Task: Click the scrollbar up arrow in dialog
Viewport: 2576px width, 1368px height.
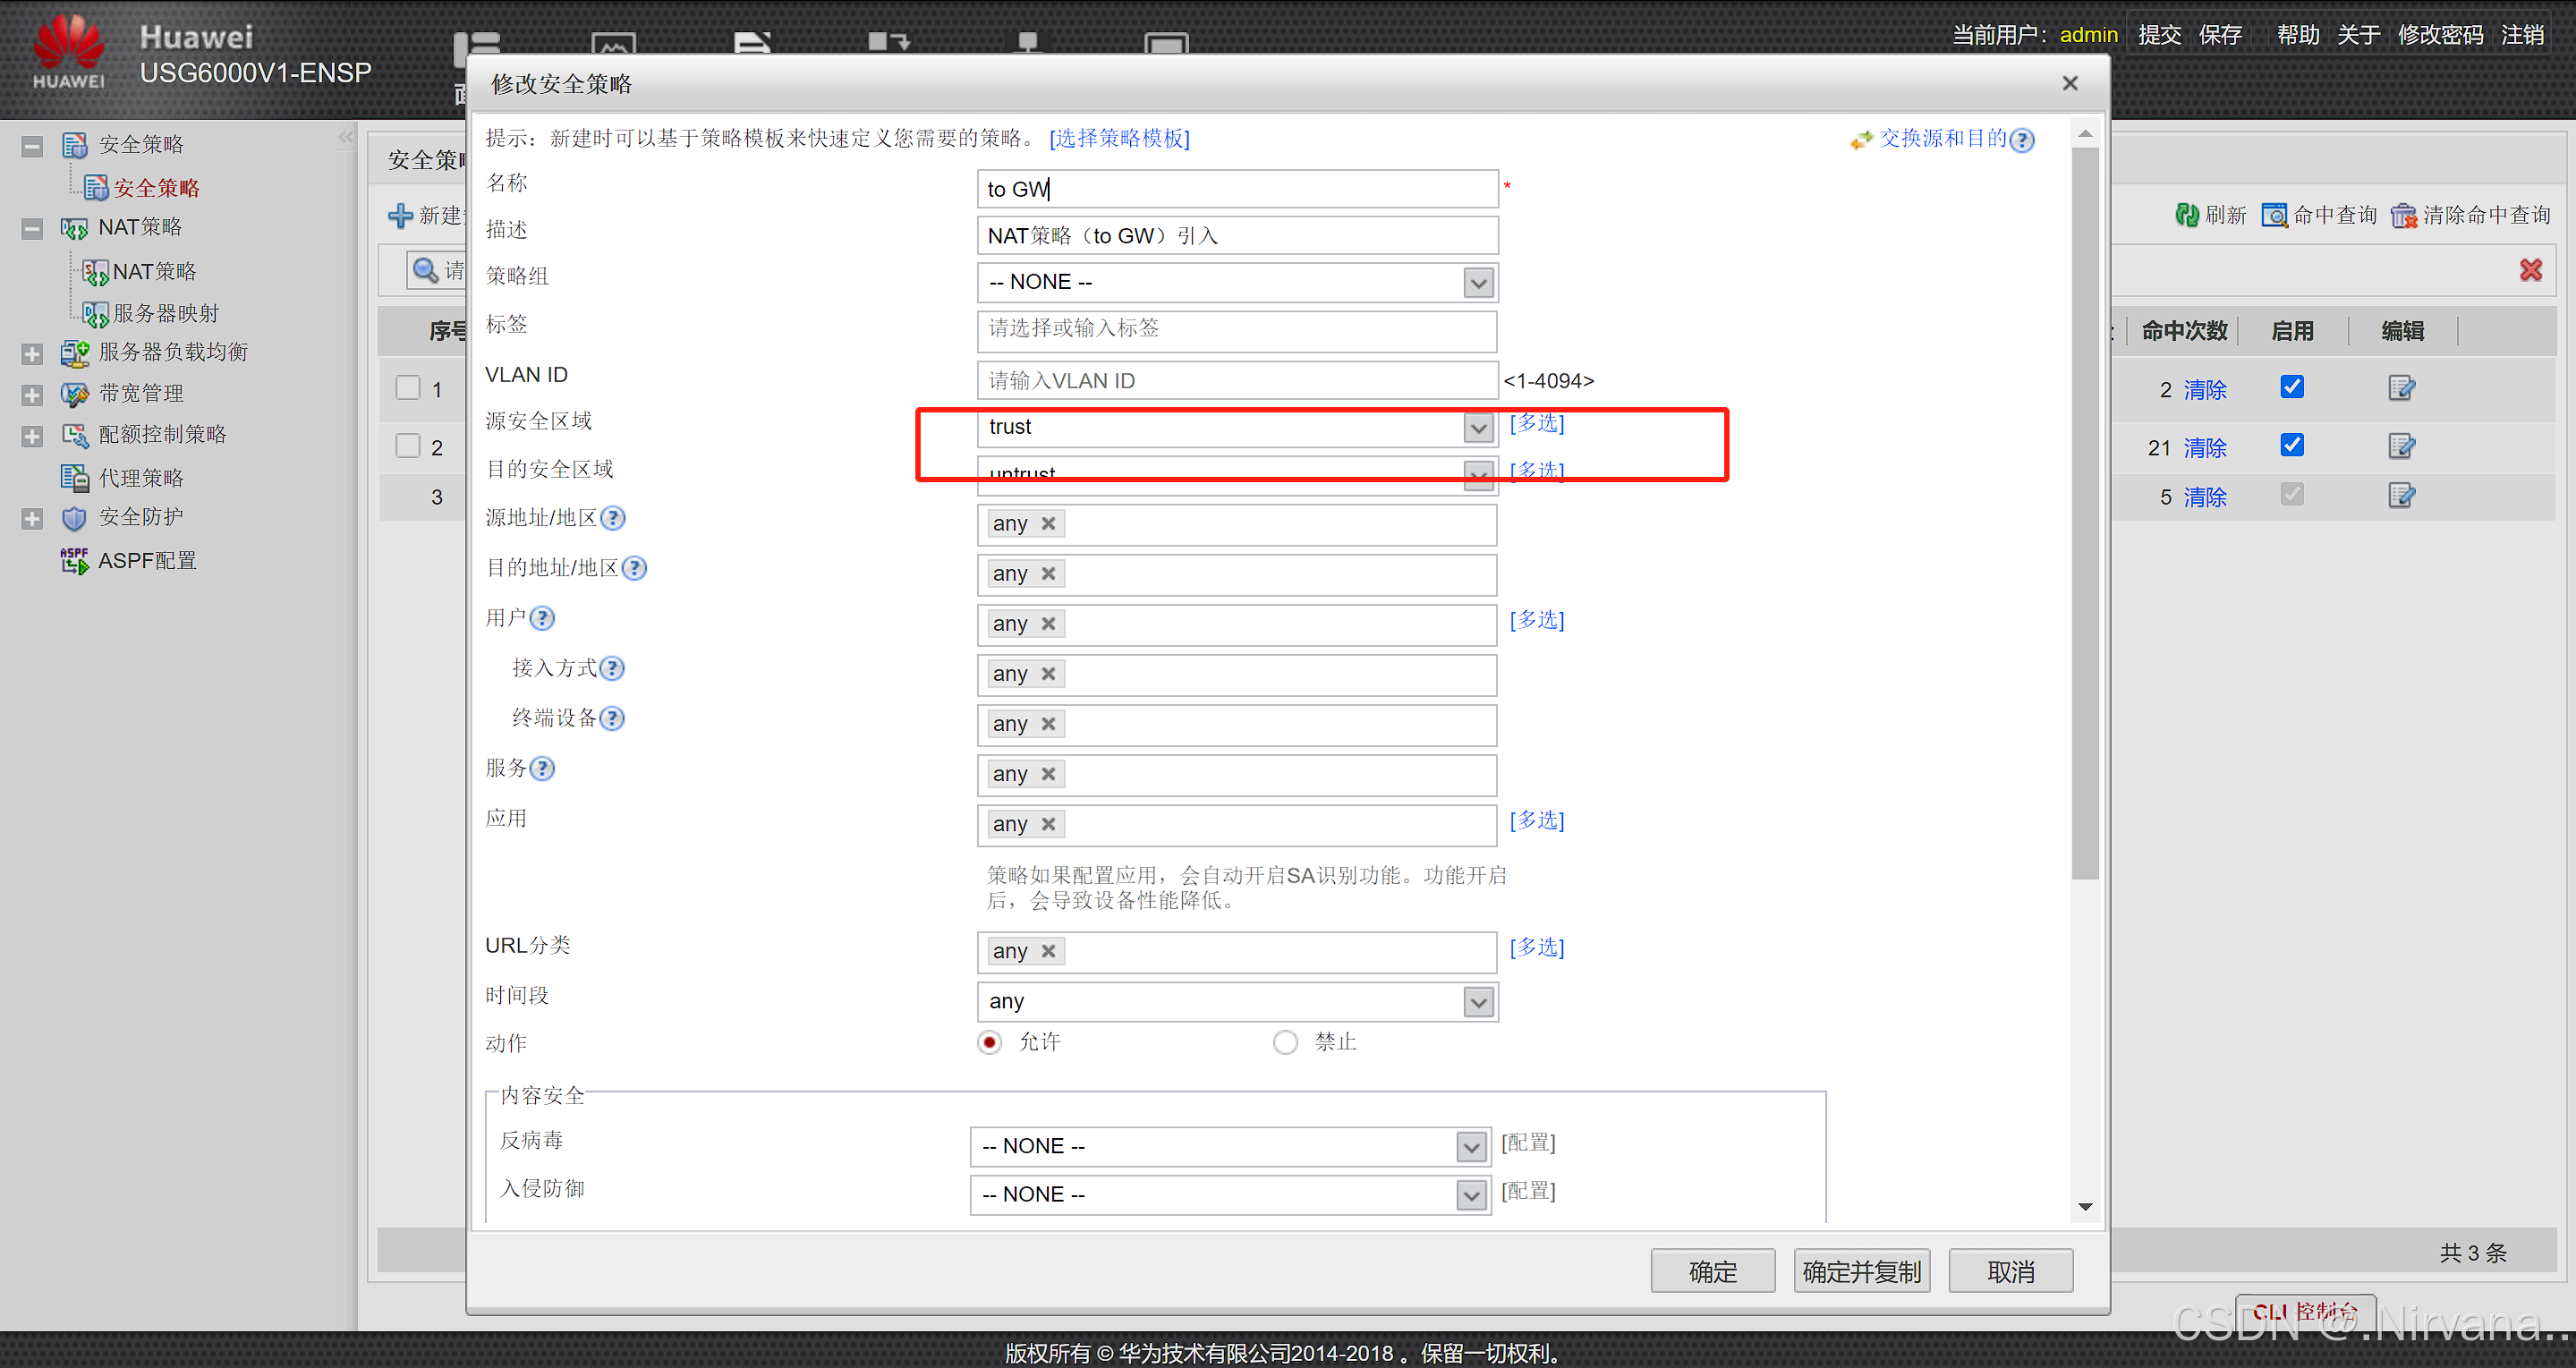Action: tap(2084, 133)
